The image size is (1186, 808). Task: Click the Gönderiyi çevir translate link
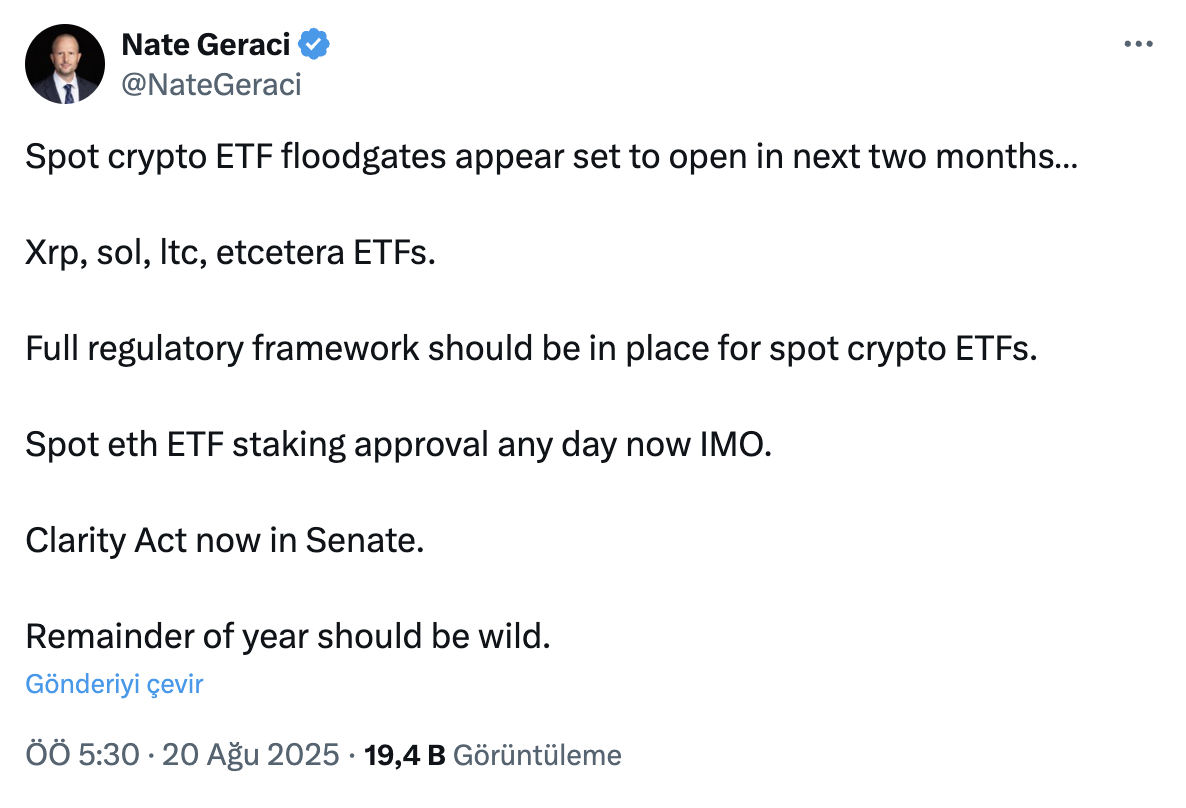coord(114,684)
